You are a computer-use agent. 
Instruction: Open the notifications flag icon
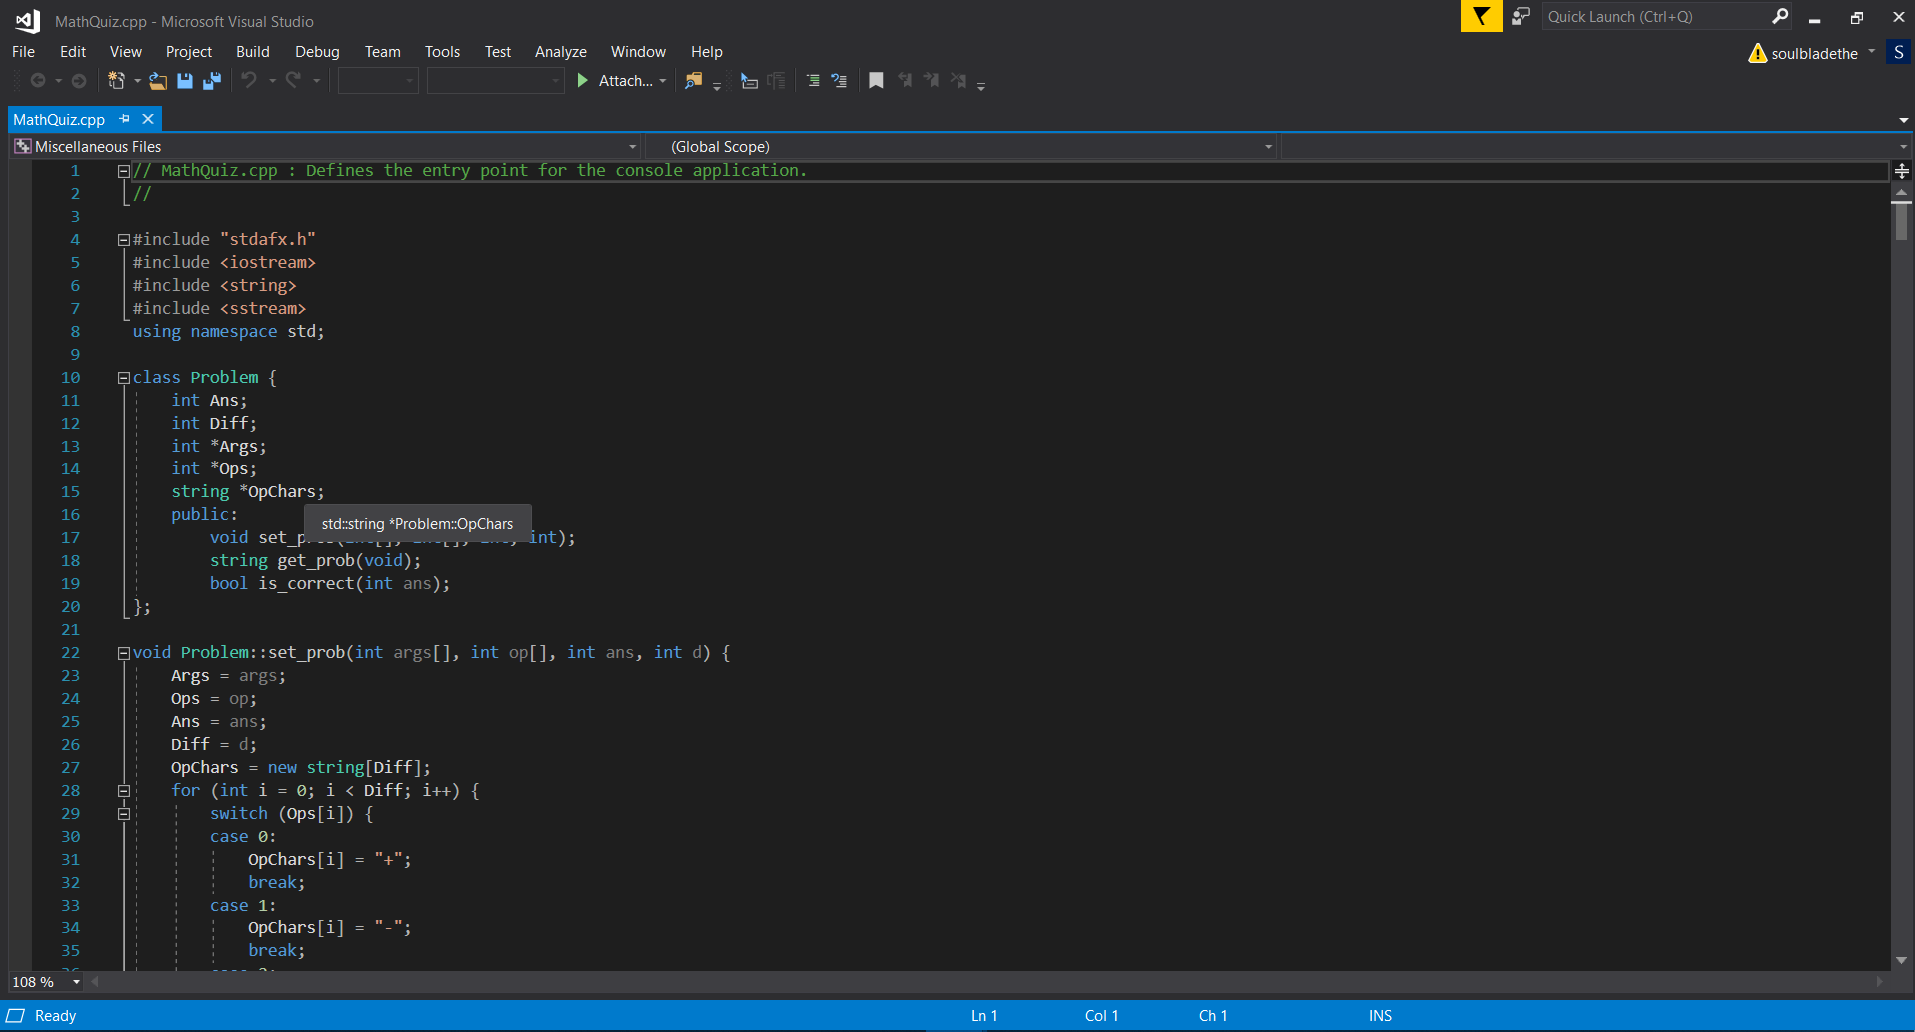(x=1481, y=17)
